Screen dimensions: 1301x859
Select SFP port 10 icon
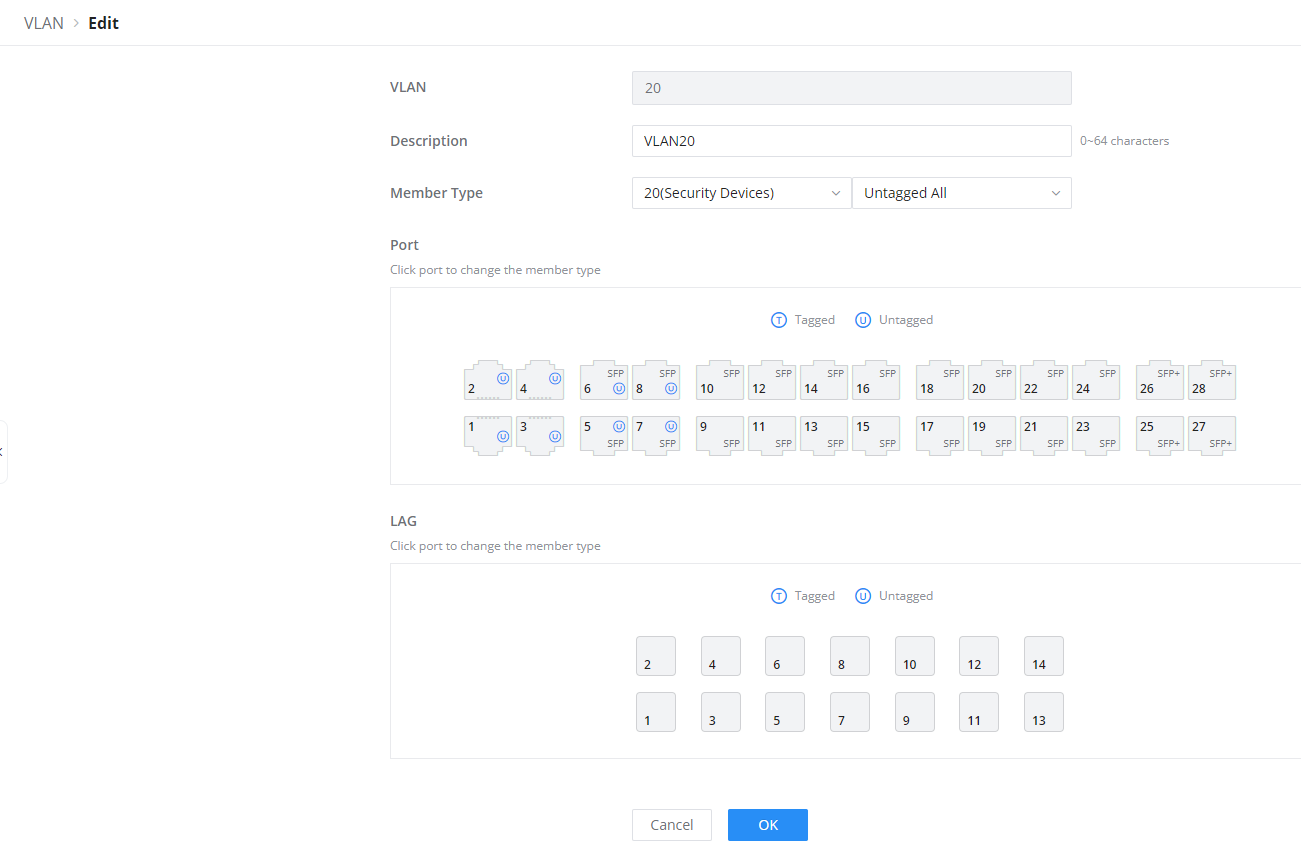pos(720,380)
